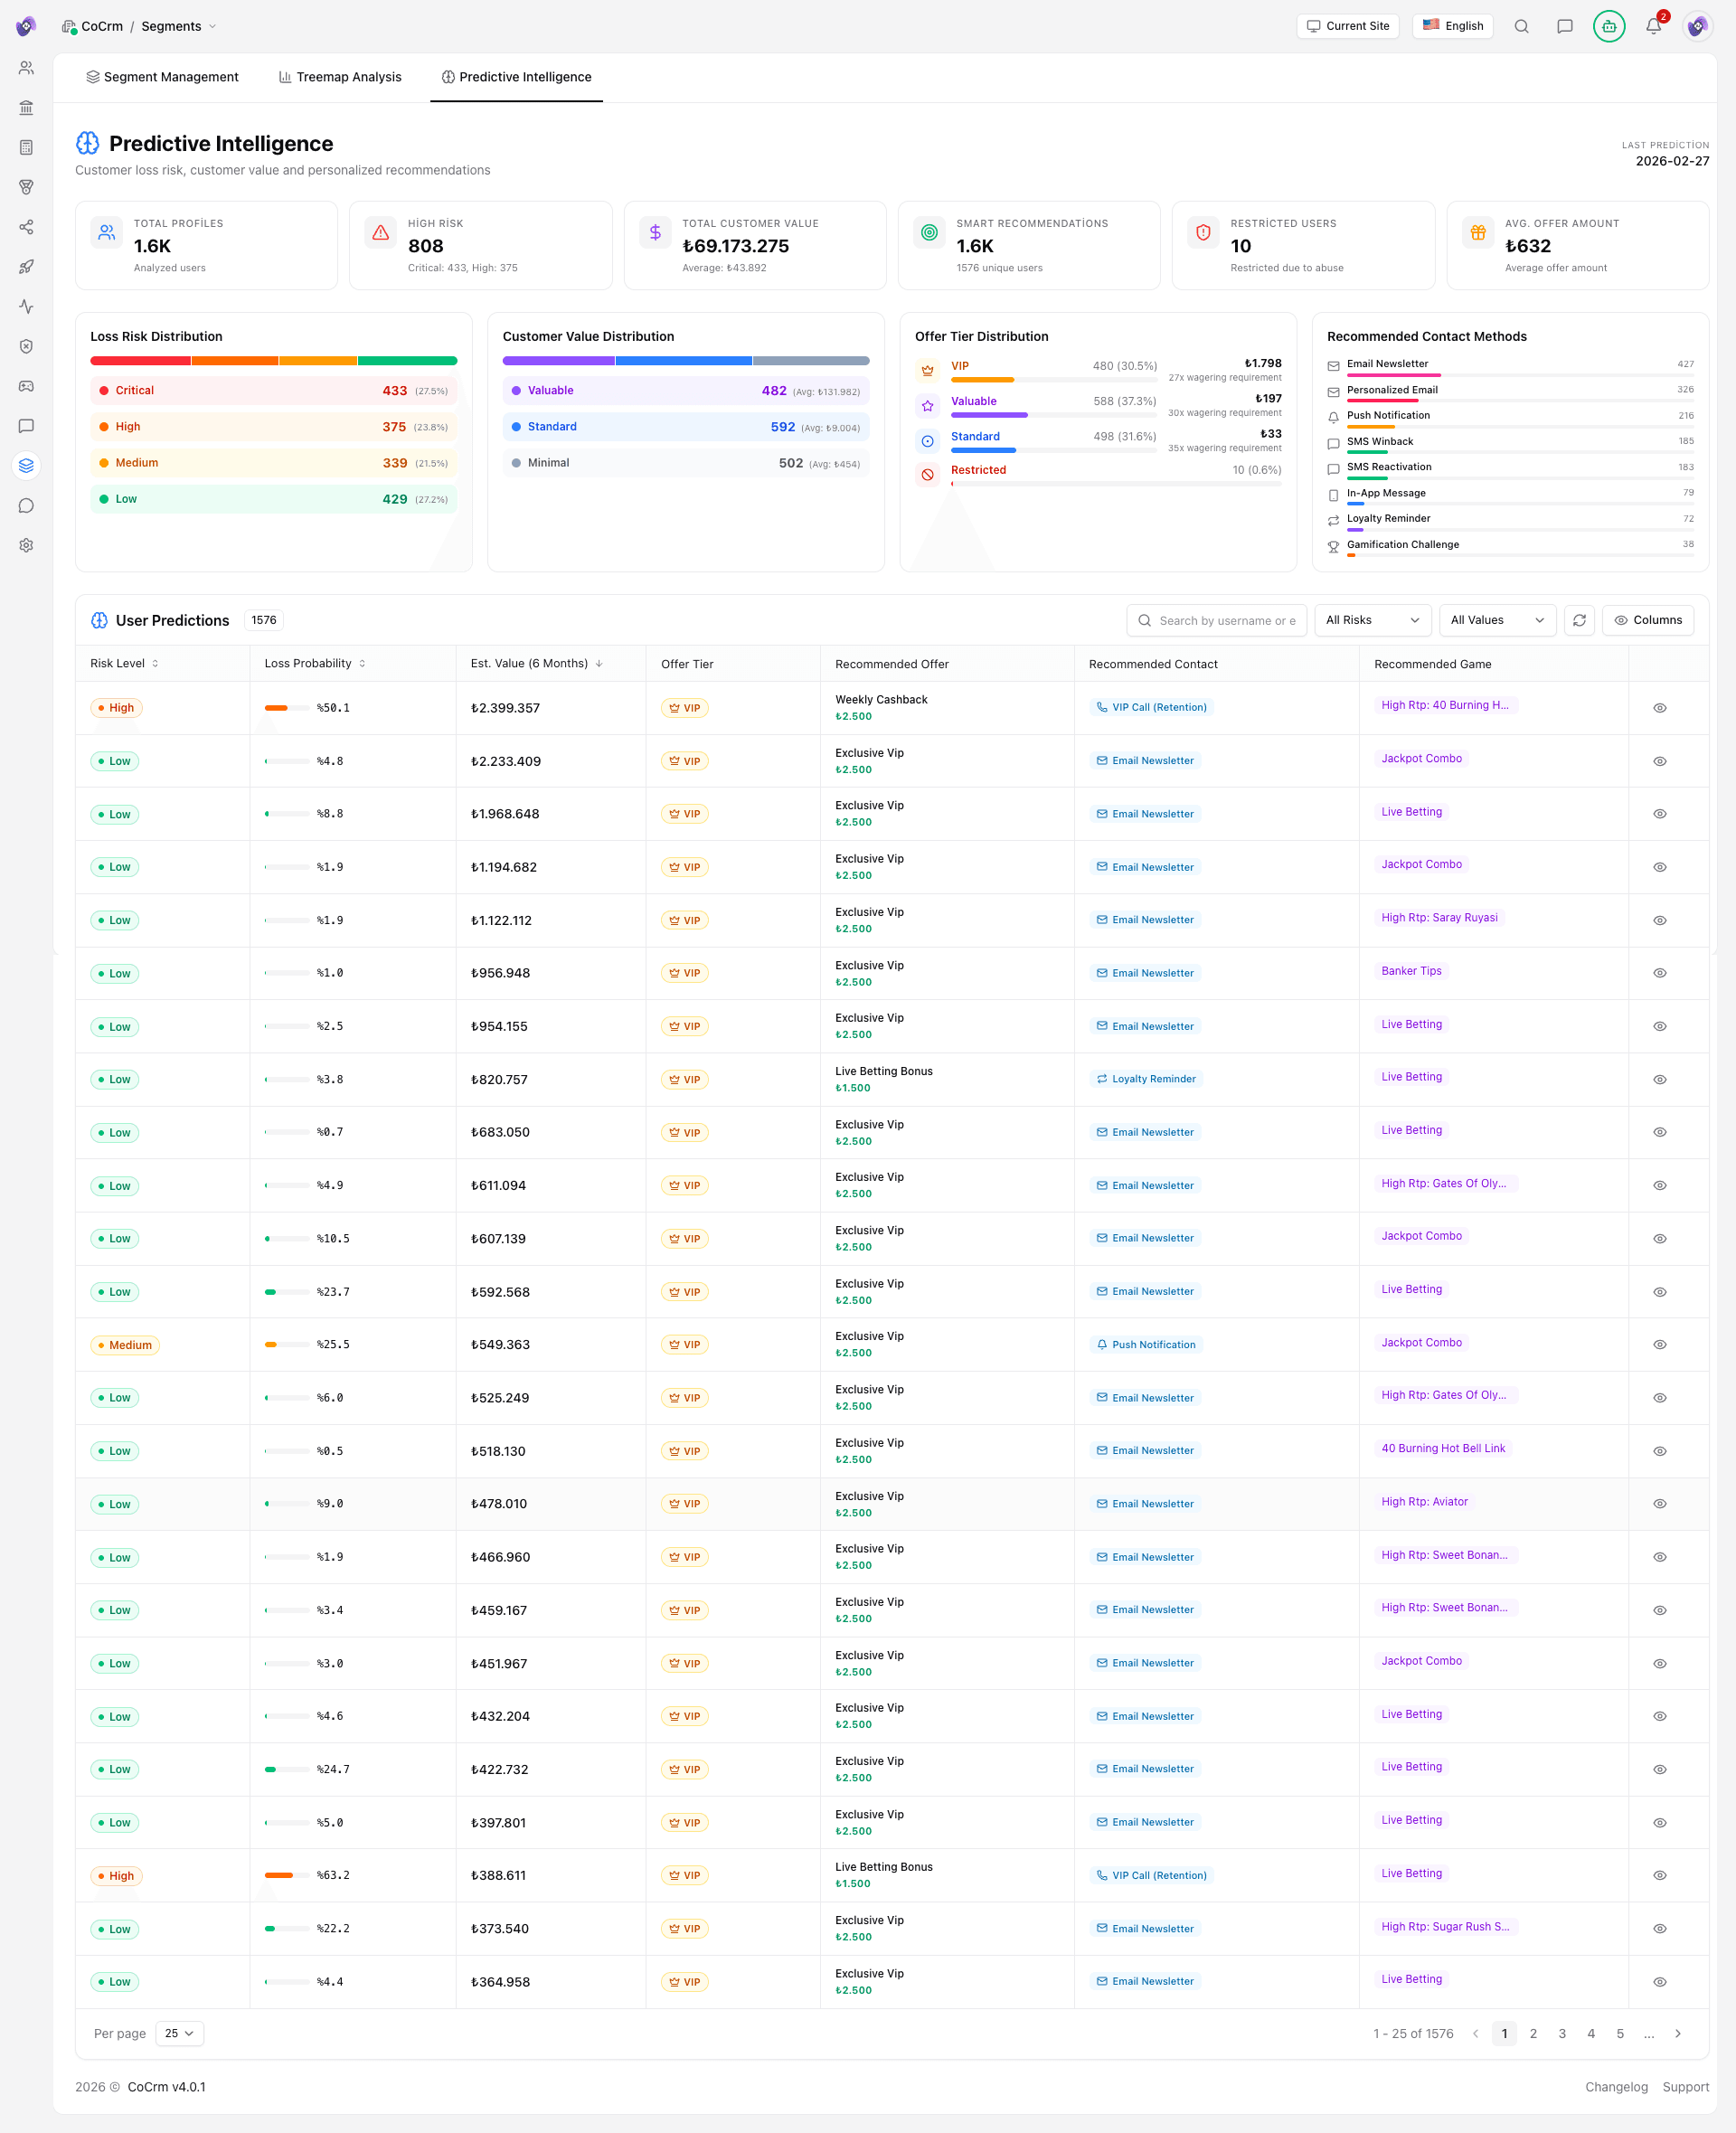Refresh the User Predictions table
The width and height of the screenshot is (1736, 2133).
coord(1580,620)
